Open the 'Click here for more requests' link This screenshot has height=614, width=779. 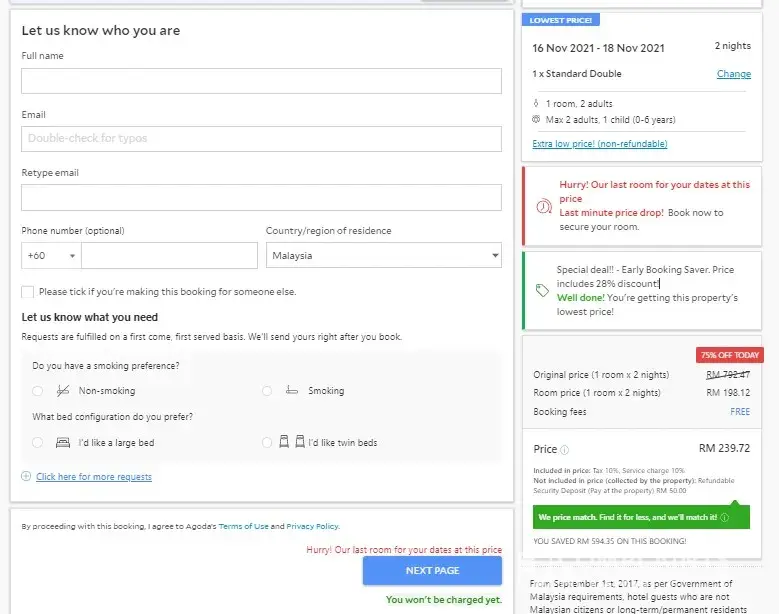[x=94, y=477]
